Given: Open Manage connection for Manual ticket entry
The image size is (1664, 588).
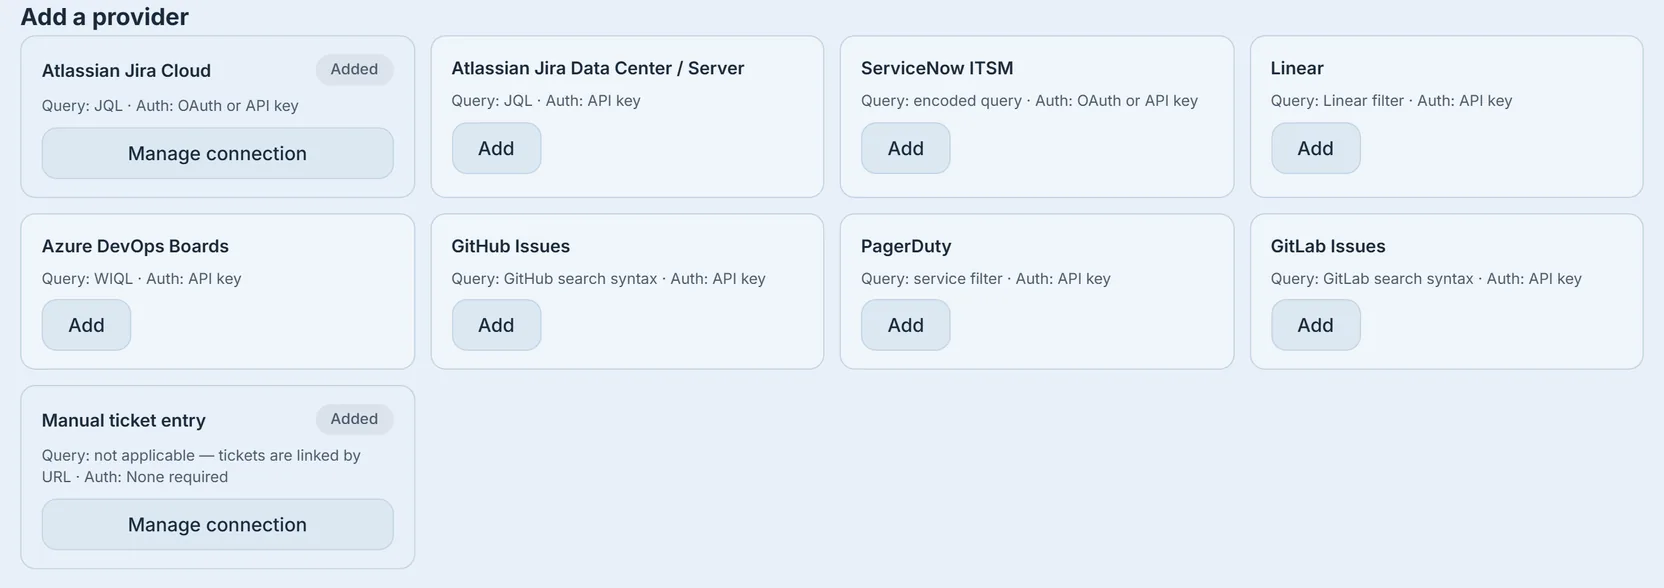Looking at the screenshot, I should (217, 524).
